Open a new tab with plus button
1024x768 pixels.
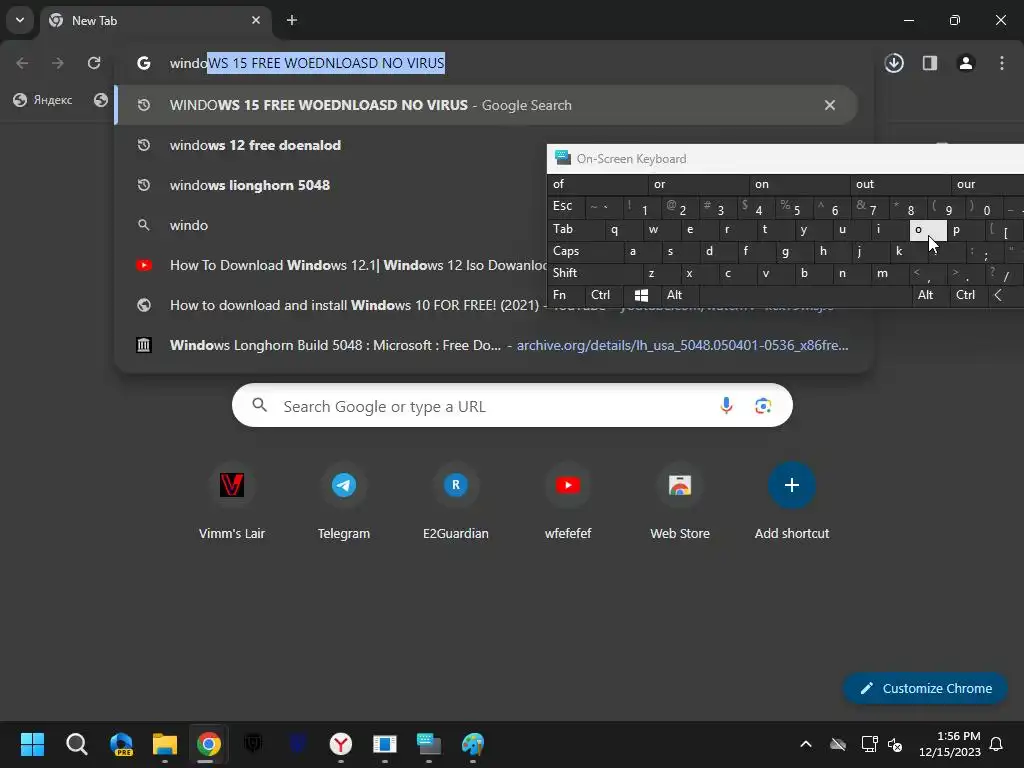tap(292, 20)
